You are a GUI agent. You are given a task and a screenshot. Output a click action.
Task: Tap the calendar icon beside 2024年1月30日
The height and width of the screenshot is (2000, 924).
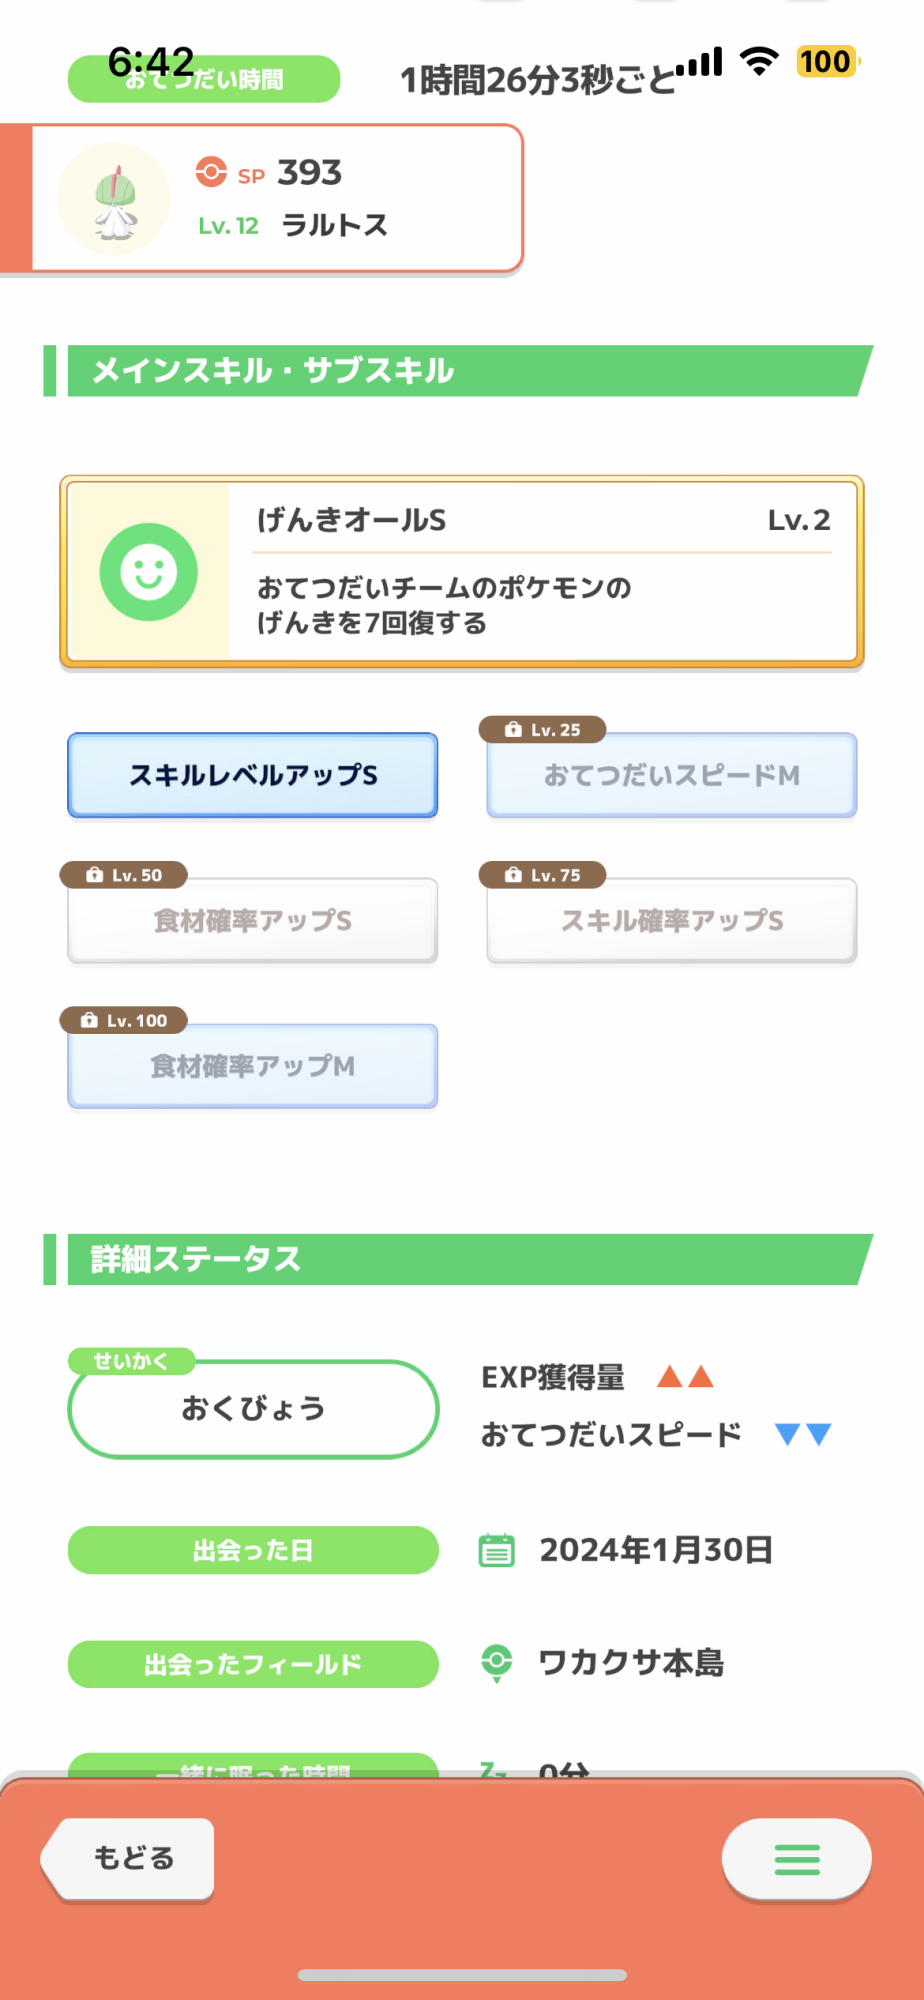pos(497,1550)
